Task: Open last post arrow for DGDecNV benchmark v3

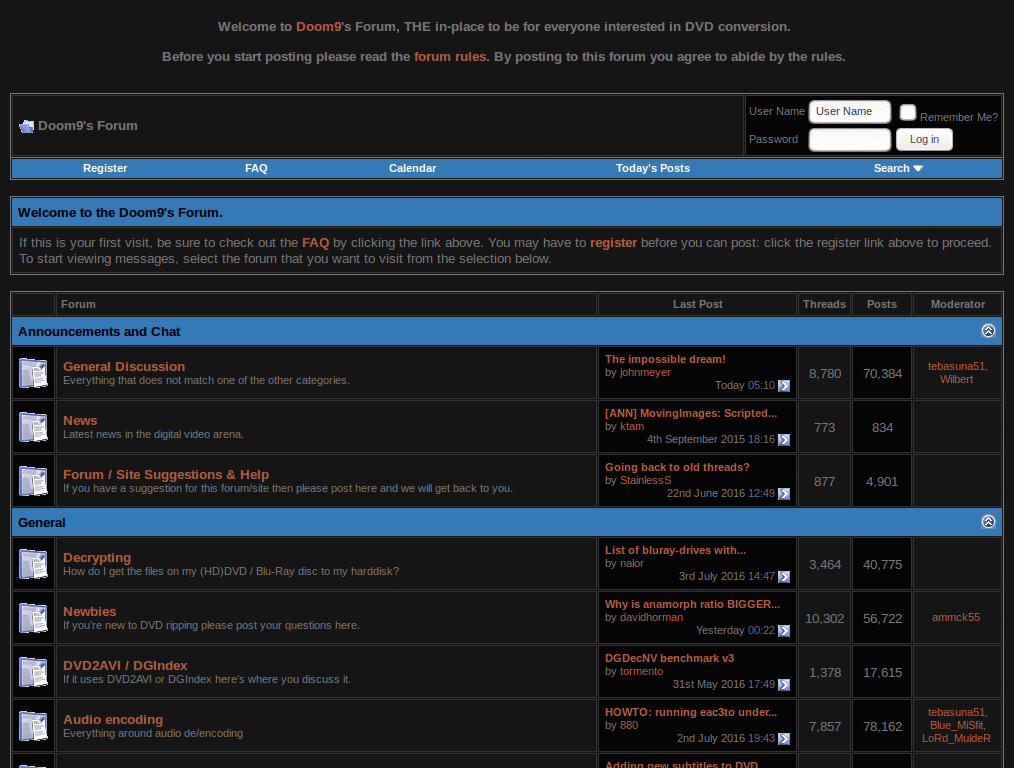Action: [x=784, y=685]
